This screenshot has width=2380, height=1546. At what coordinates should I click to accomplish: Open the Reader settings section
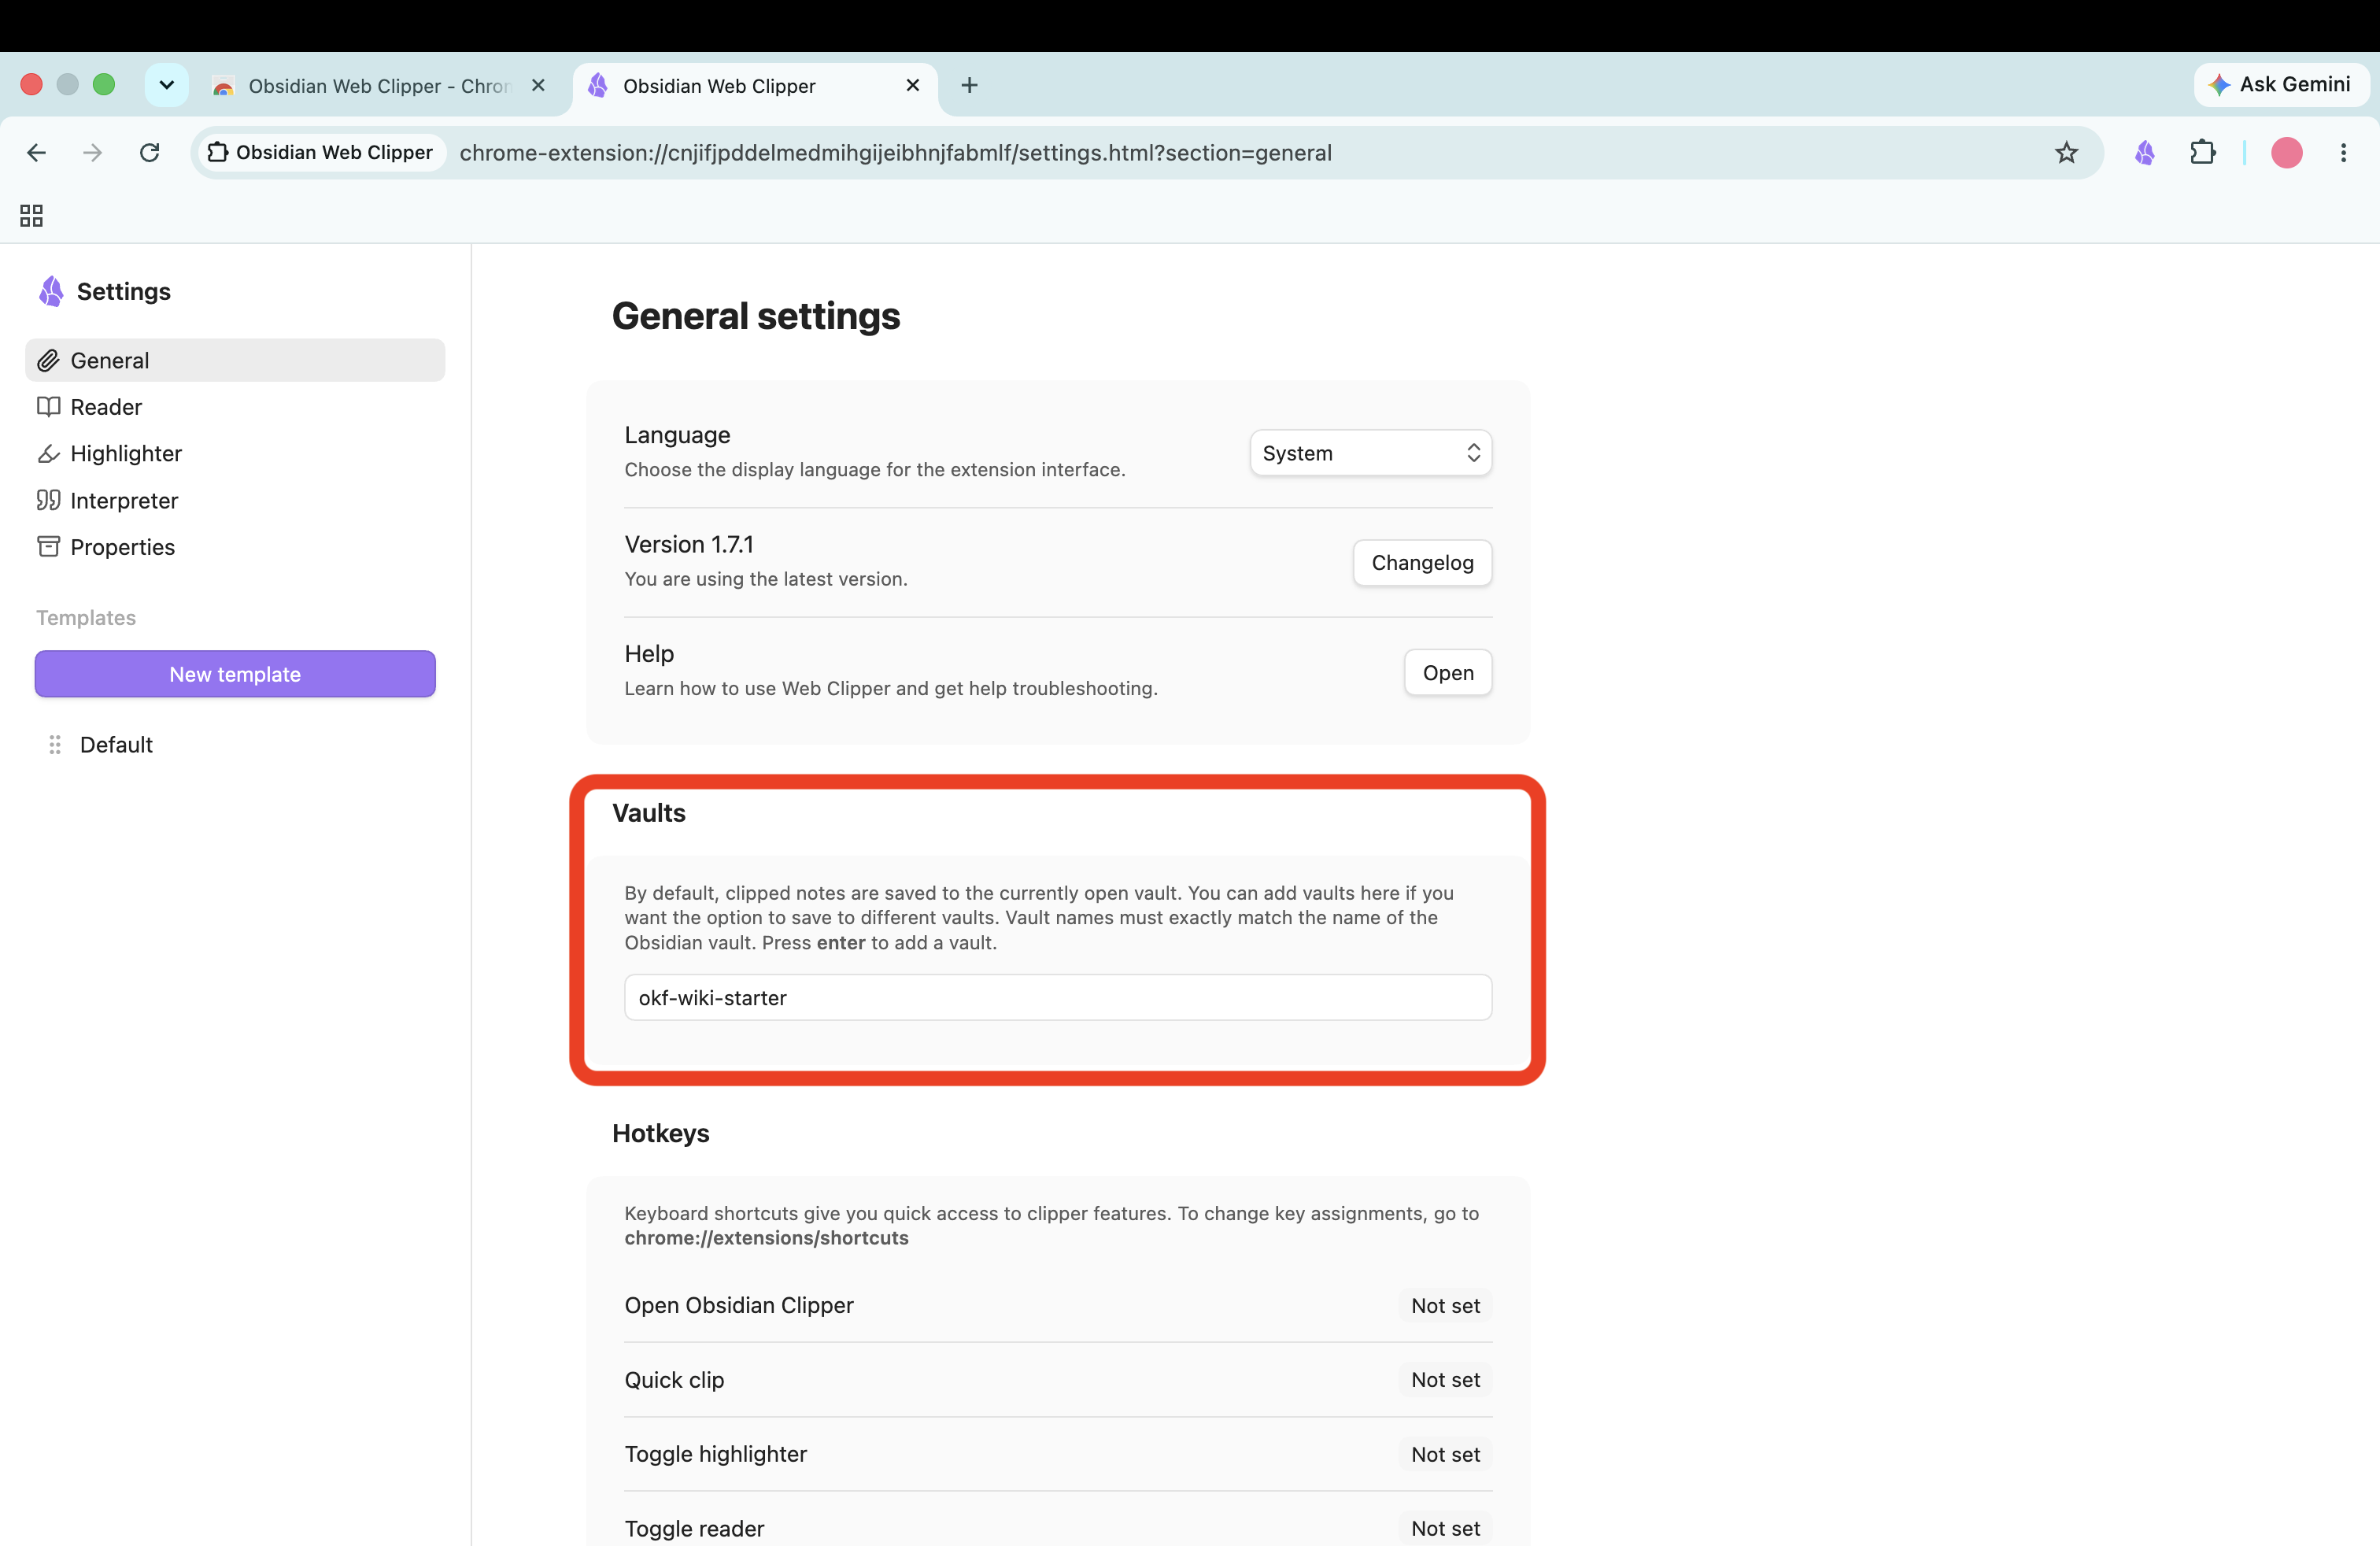235,407
